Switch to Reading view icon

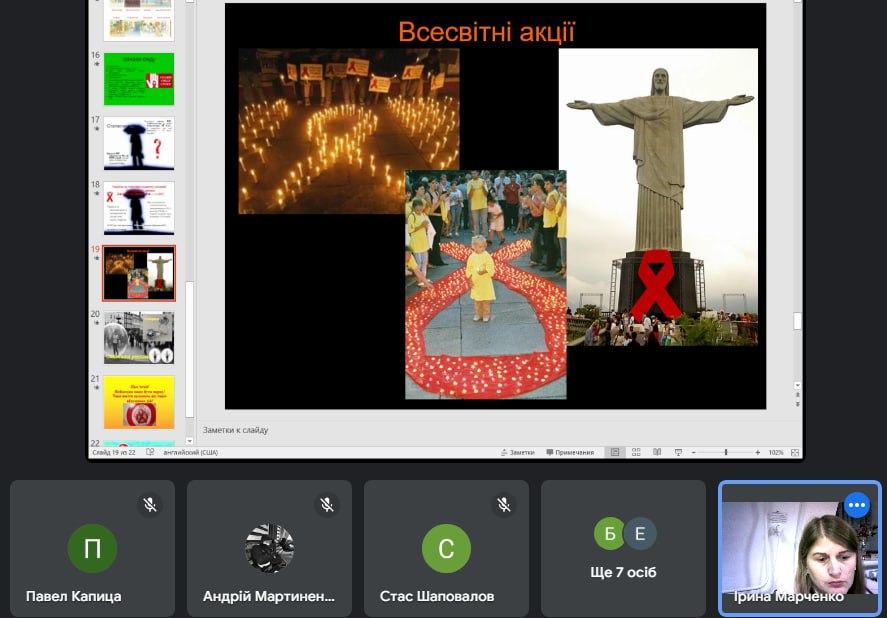click(657, 452)
